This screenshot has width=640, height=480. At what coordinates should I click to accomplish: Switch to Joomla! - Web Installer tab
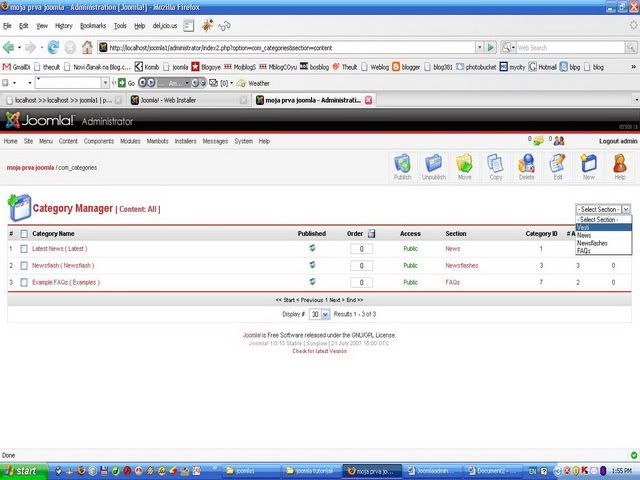[x=188, y=100]
